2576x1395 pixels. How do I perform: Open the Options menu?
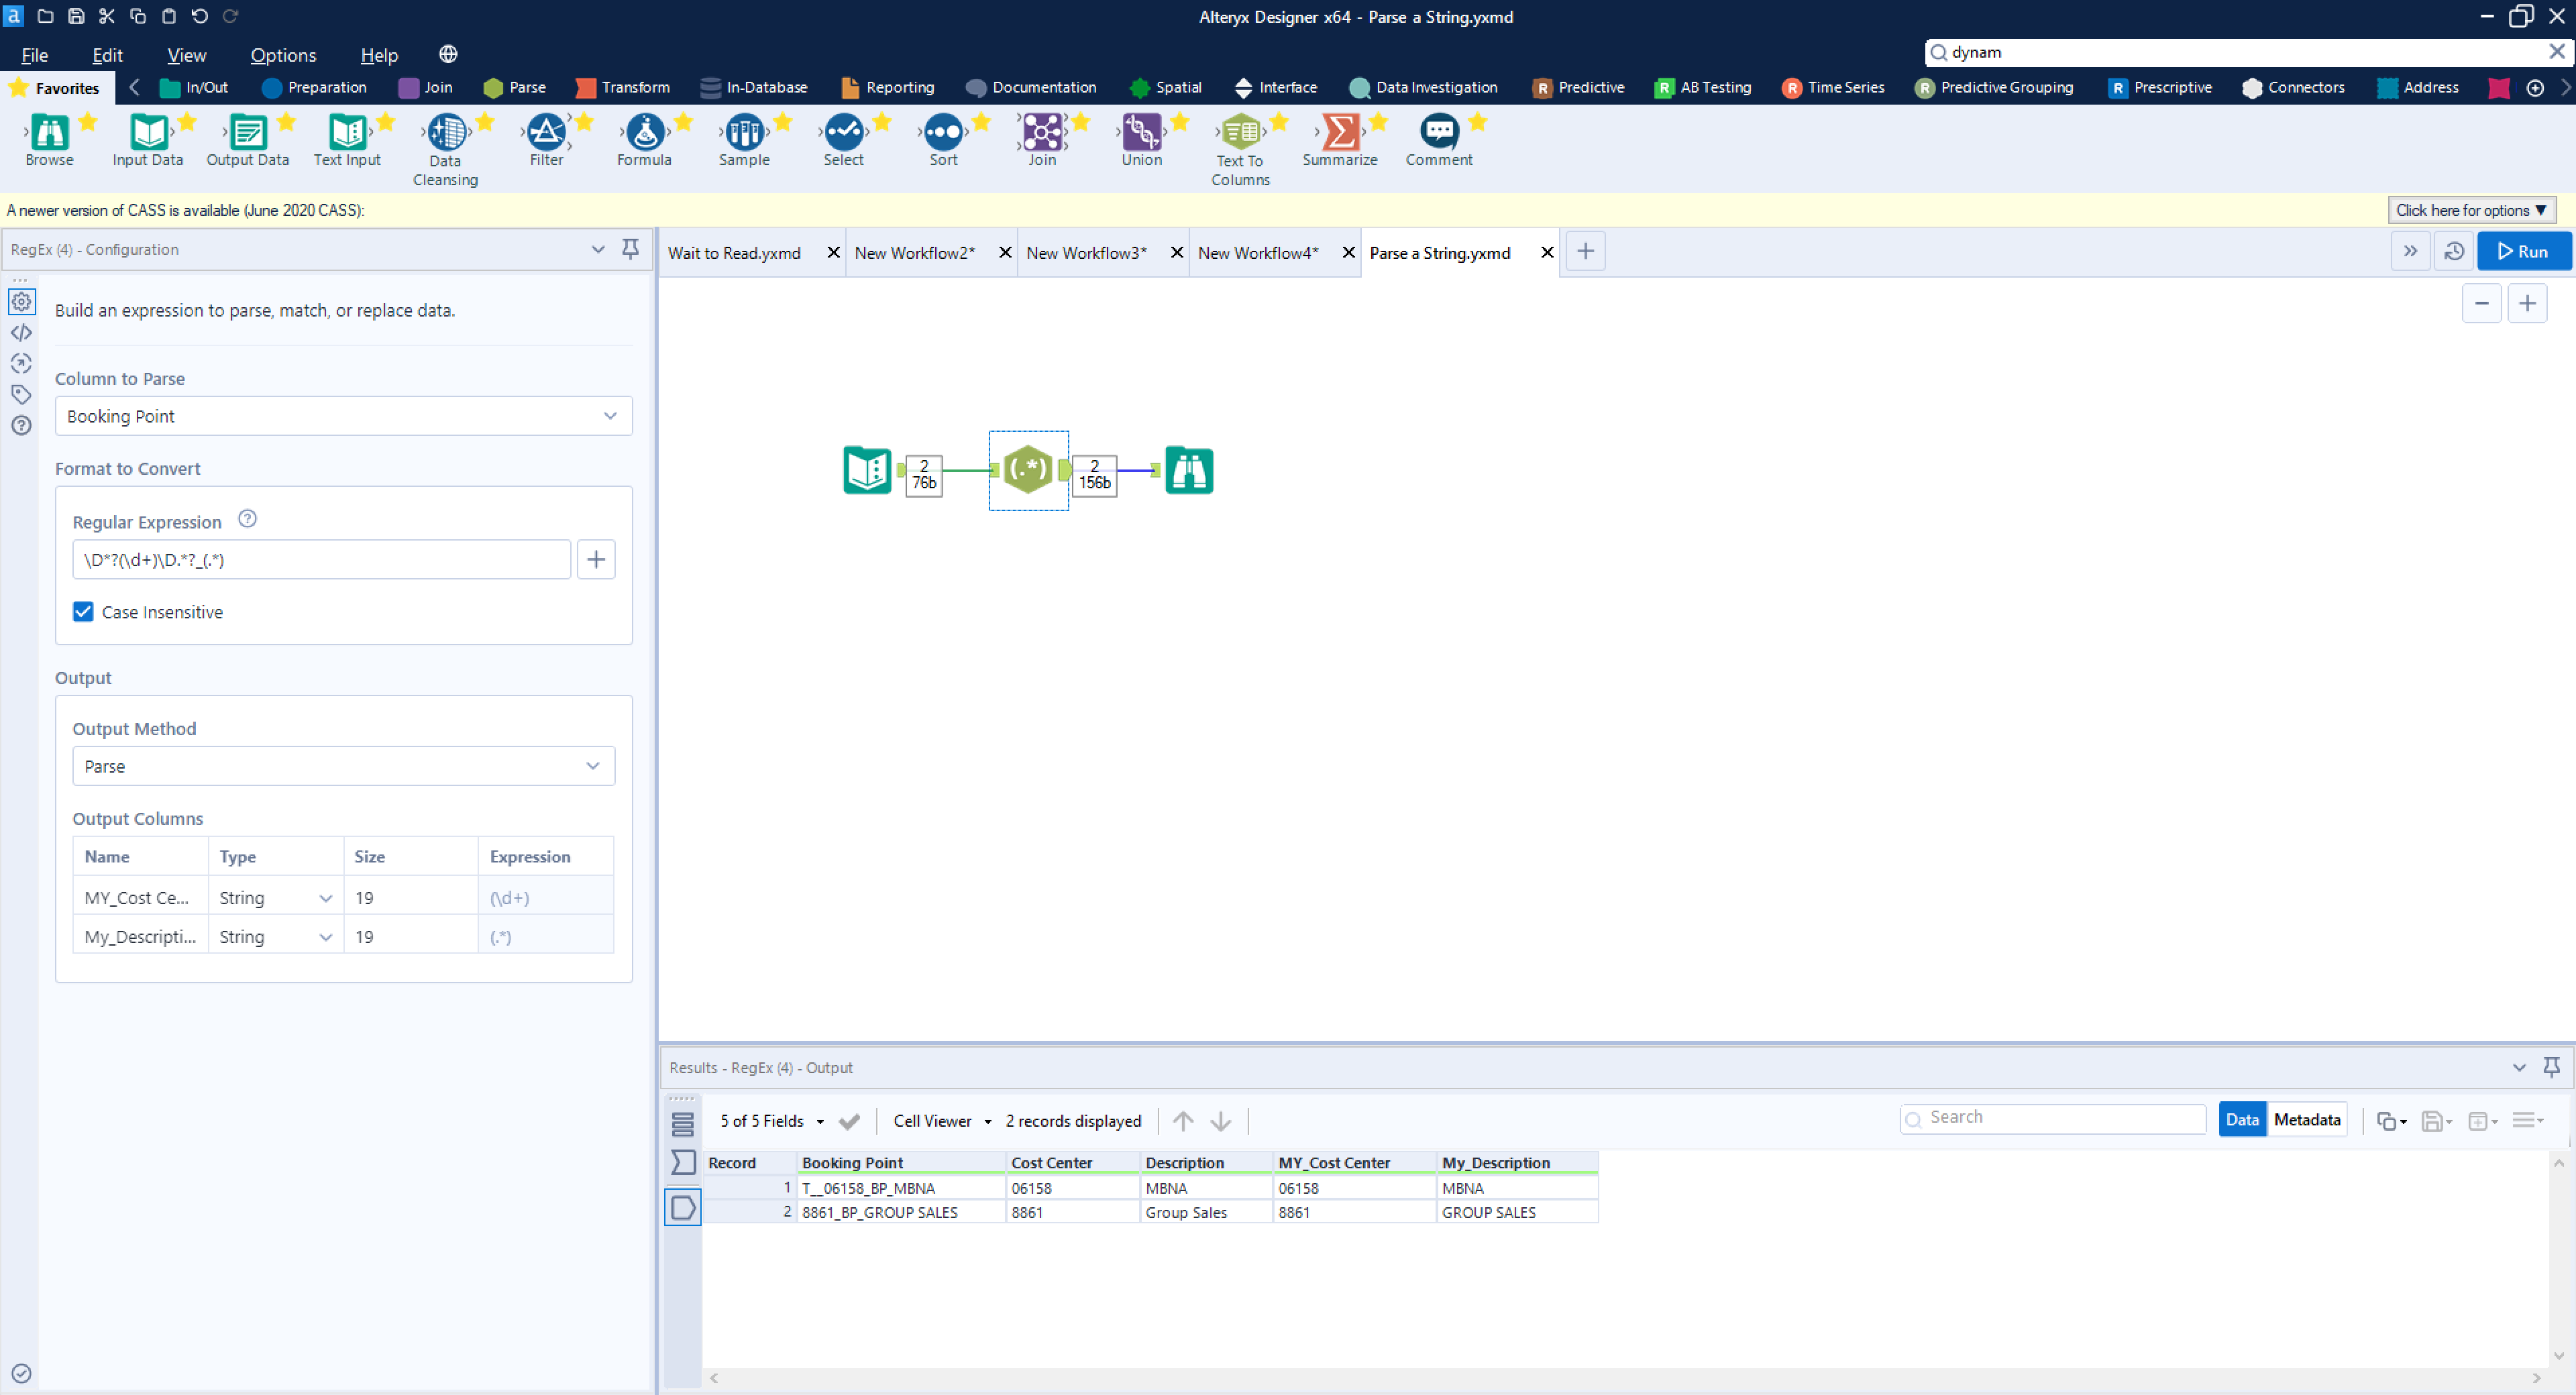click(282, 55)
